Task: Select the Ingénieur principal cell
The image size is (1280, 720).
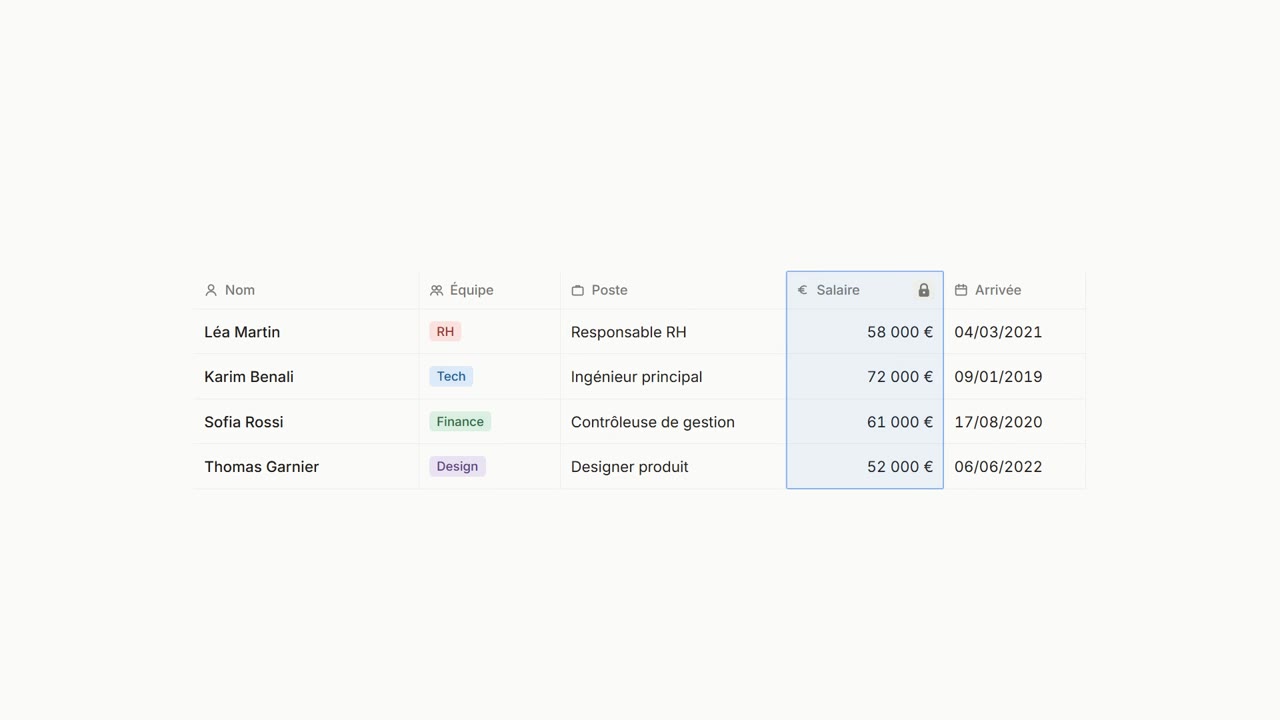Action: [673, 377]
